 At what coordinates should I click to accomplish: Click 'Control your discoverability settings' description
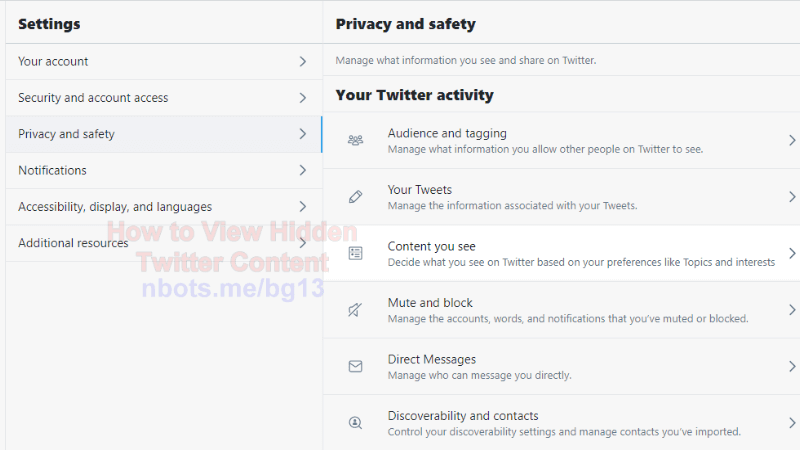click(564, 432)
